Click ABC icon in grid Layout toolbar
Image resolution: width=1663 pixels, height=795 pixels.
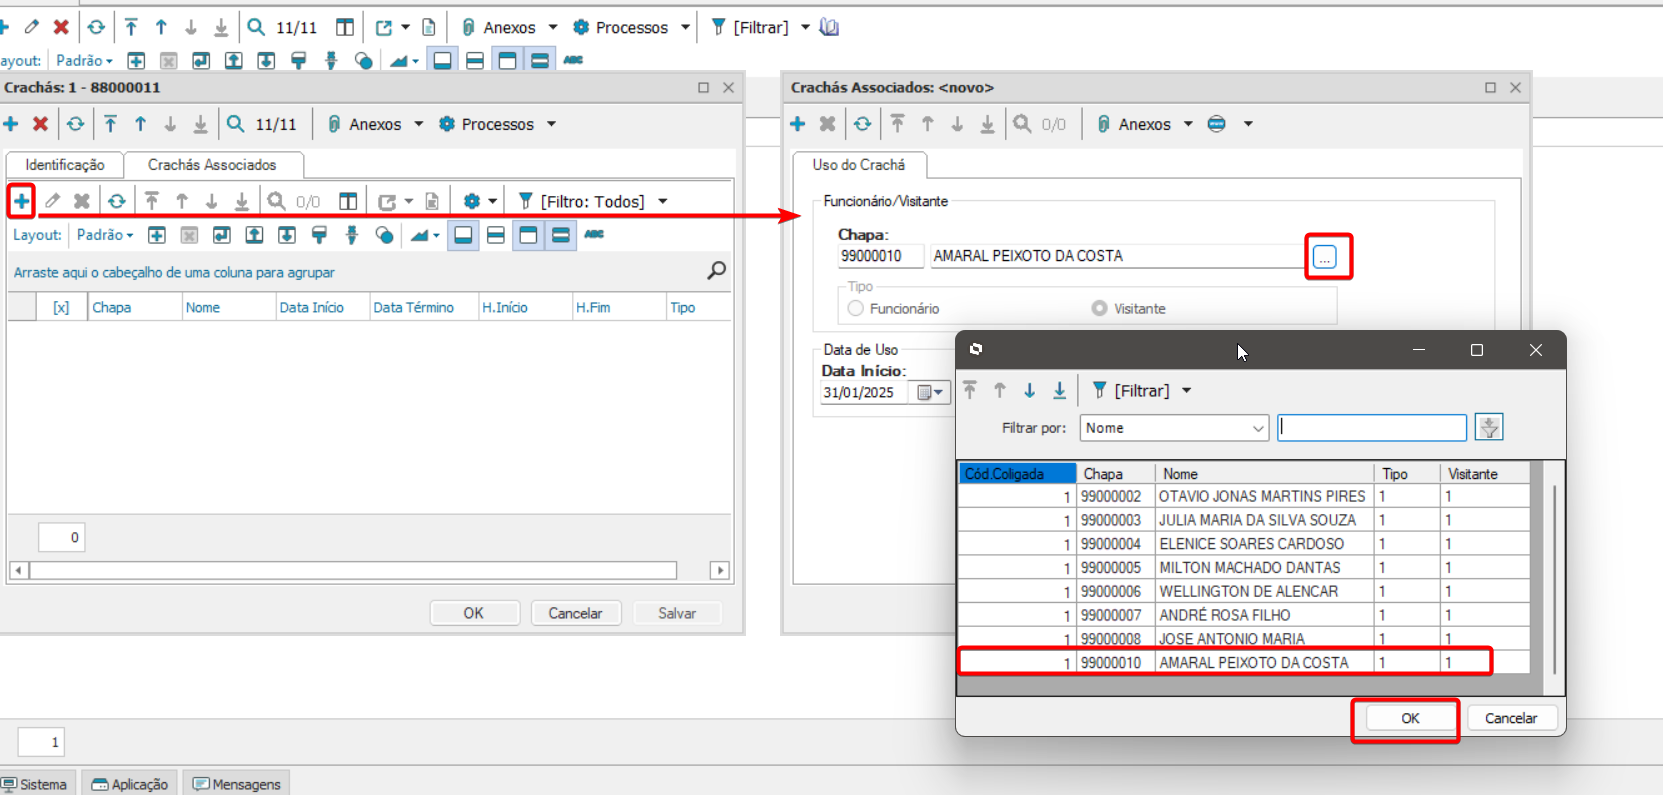tap(594, 234)
